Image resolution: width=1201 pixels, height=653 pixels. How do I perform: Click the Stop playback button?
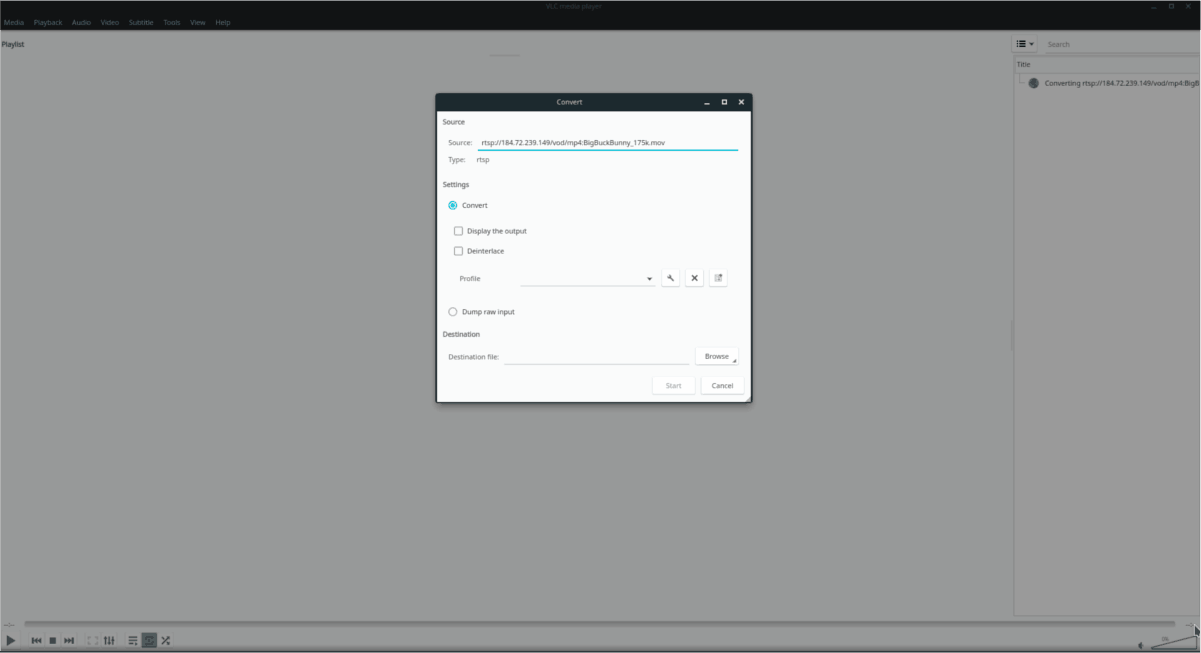click(52, 640)
